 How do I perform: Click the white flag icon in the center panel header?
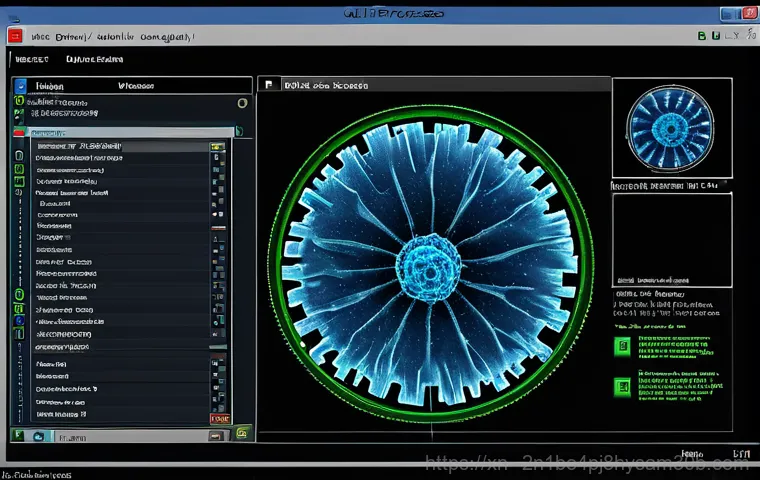269,85
